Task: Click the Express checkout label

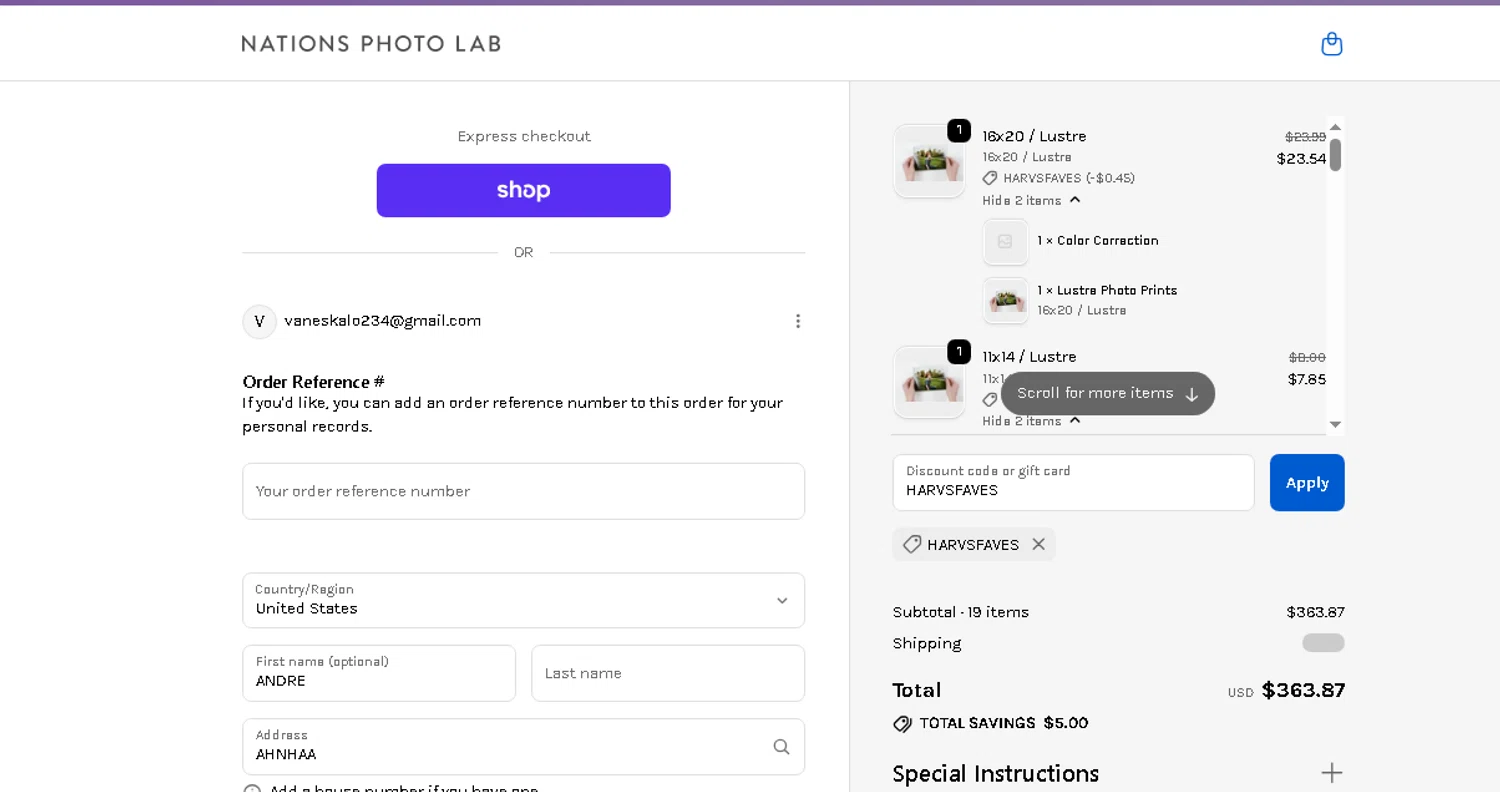Action: pyautogui.click(x=524, y=136)
